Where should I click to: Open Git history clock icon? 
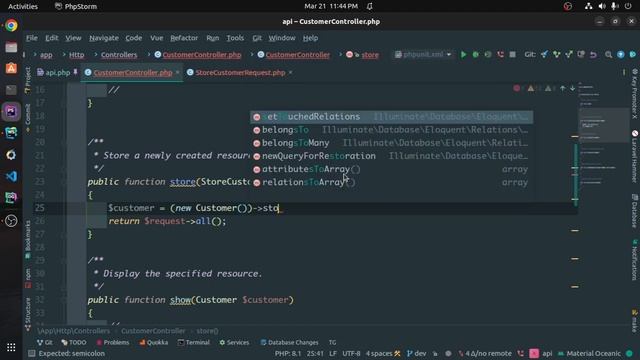click(x=581, y=54)
